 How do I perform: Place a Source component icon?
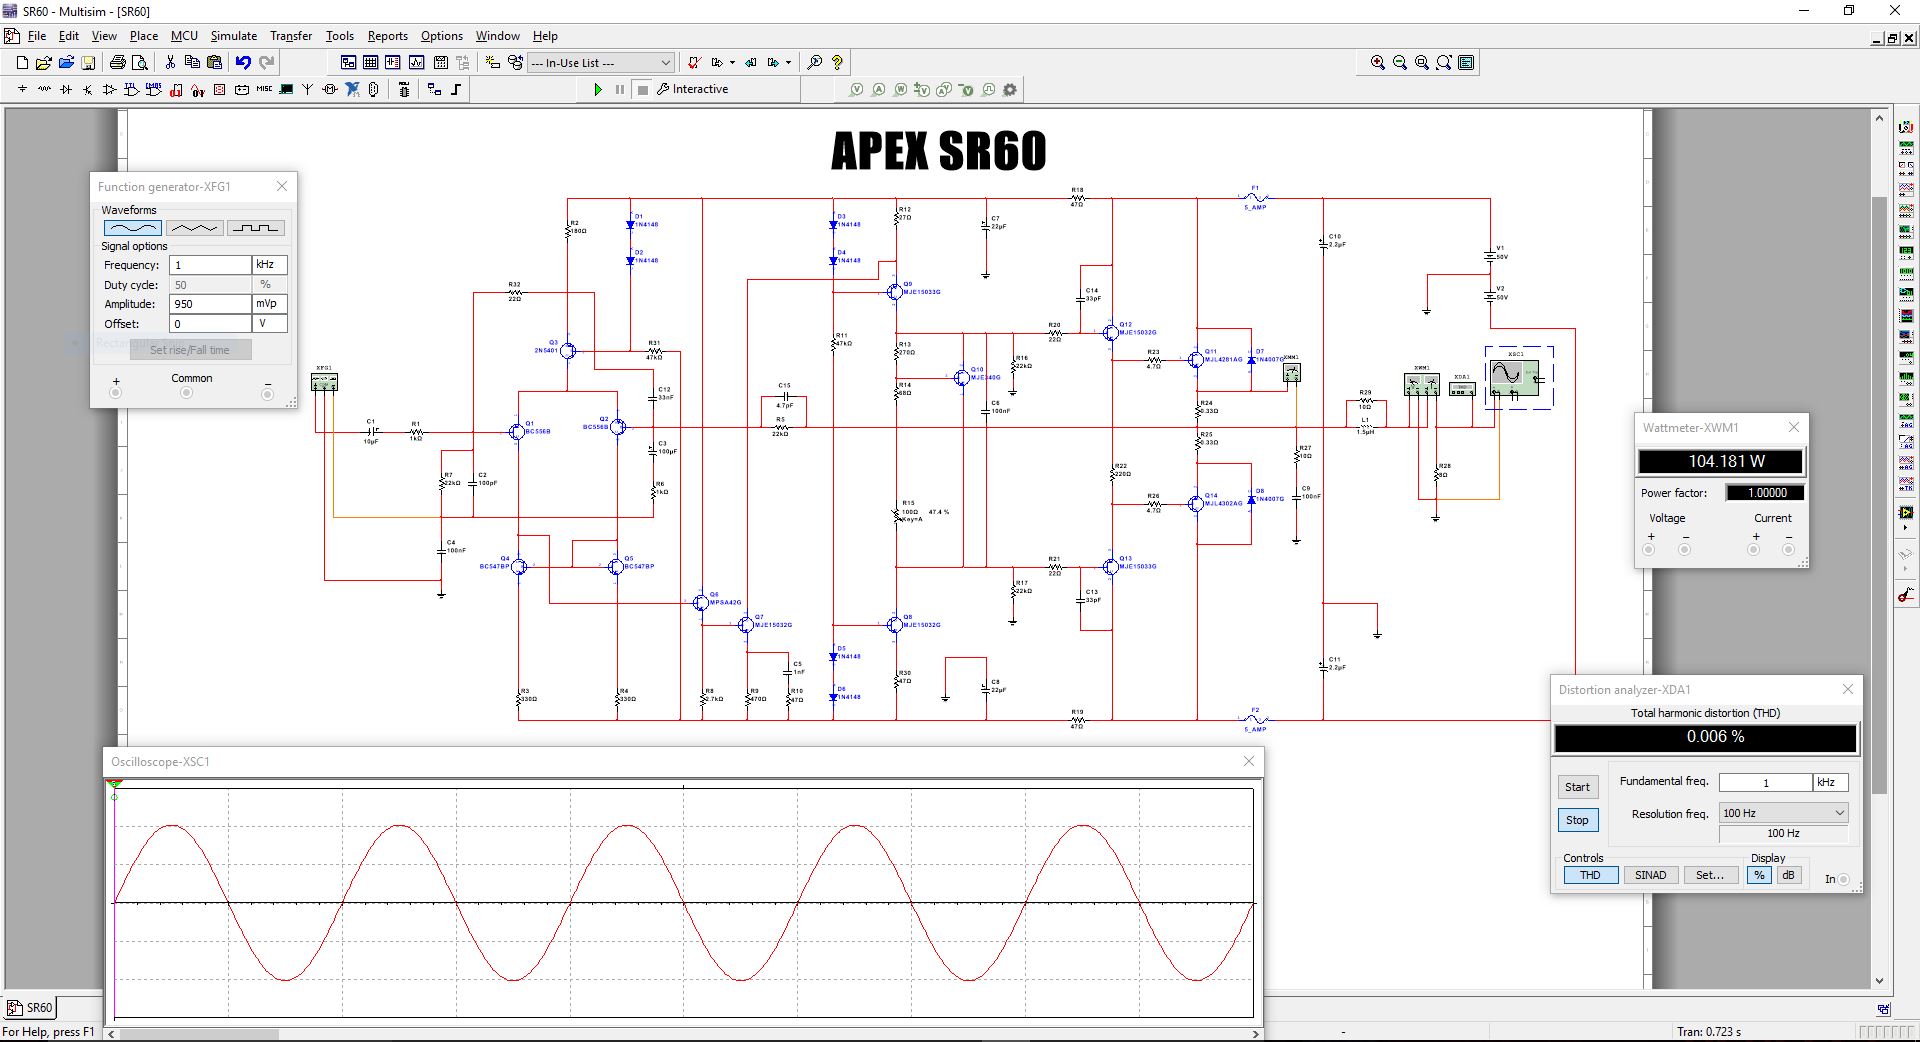click(22, 89)
